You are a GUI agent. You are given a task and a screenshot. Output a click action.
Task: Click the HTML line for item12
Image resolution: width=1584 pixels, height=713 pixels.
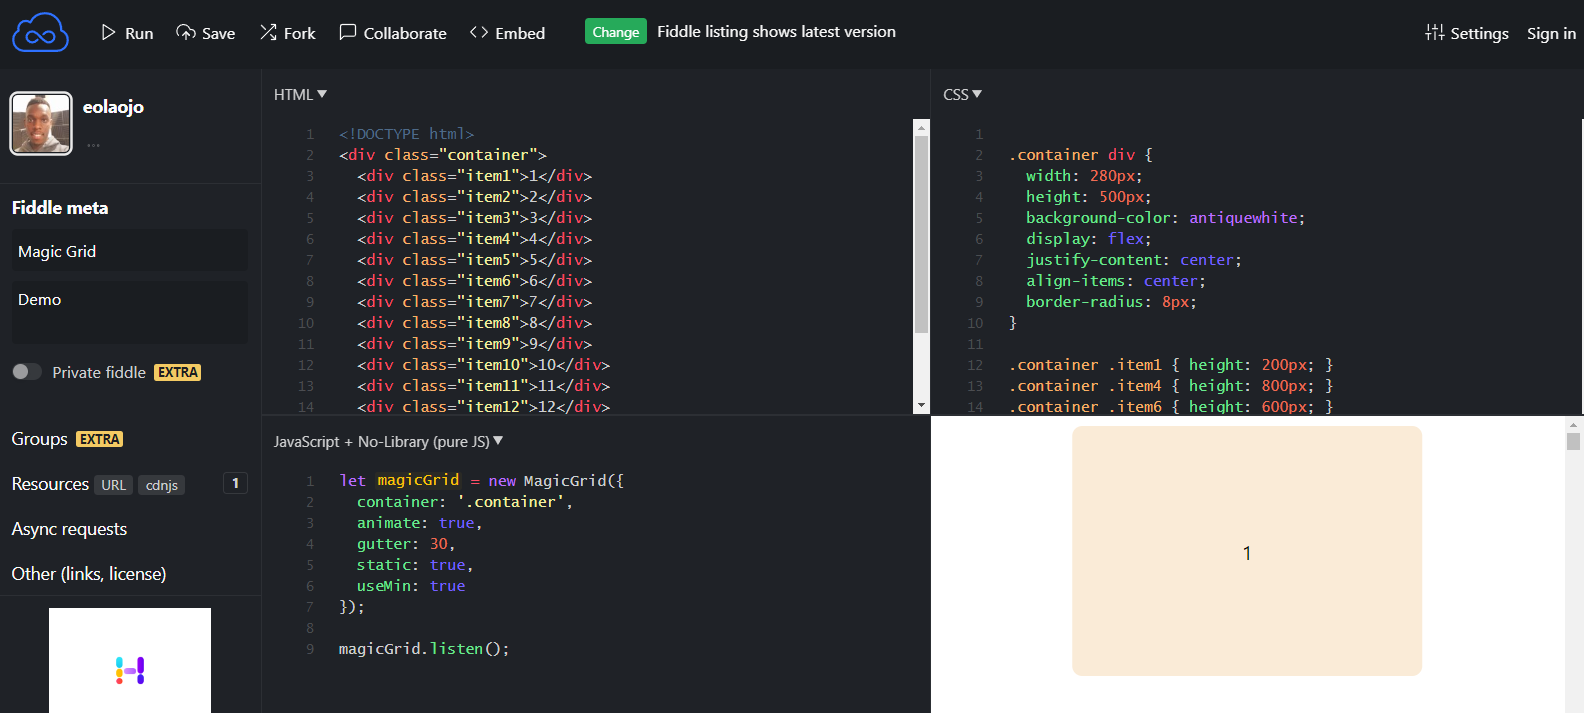[x=483, y=406]
